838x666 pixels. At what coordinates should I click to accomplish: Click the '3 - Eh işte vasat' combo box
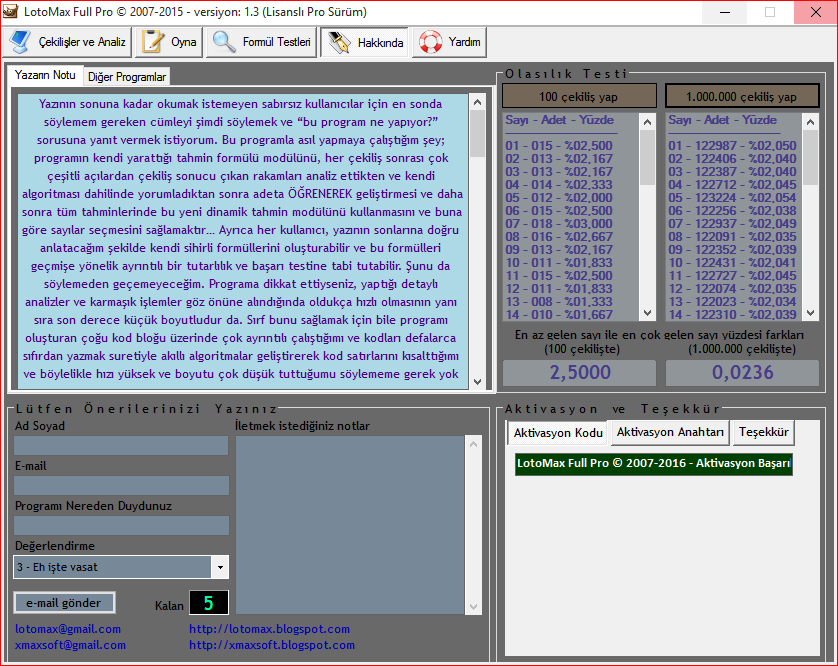pos(121,568)
